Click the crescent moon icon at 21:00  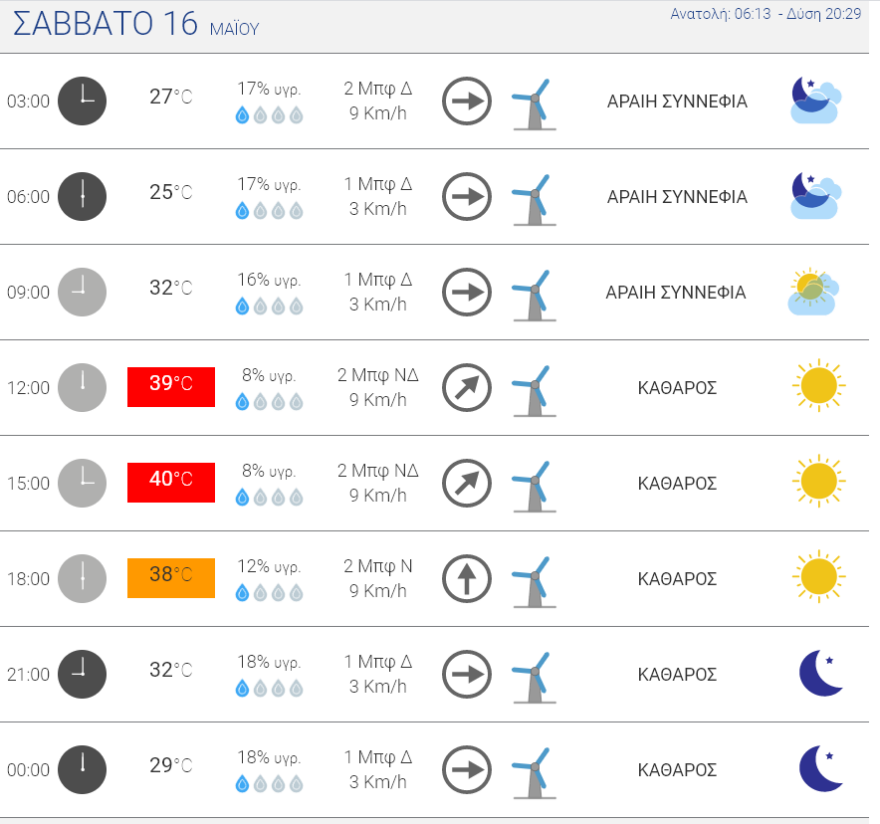coord(821,674)
